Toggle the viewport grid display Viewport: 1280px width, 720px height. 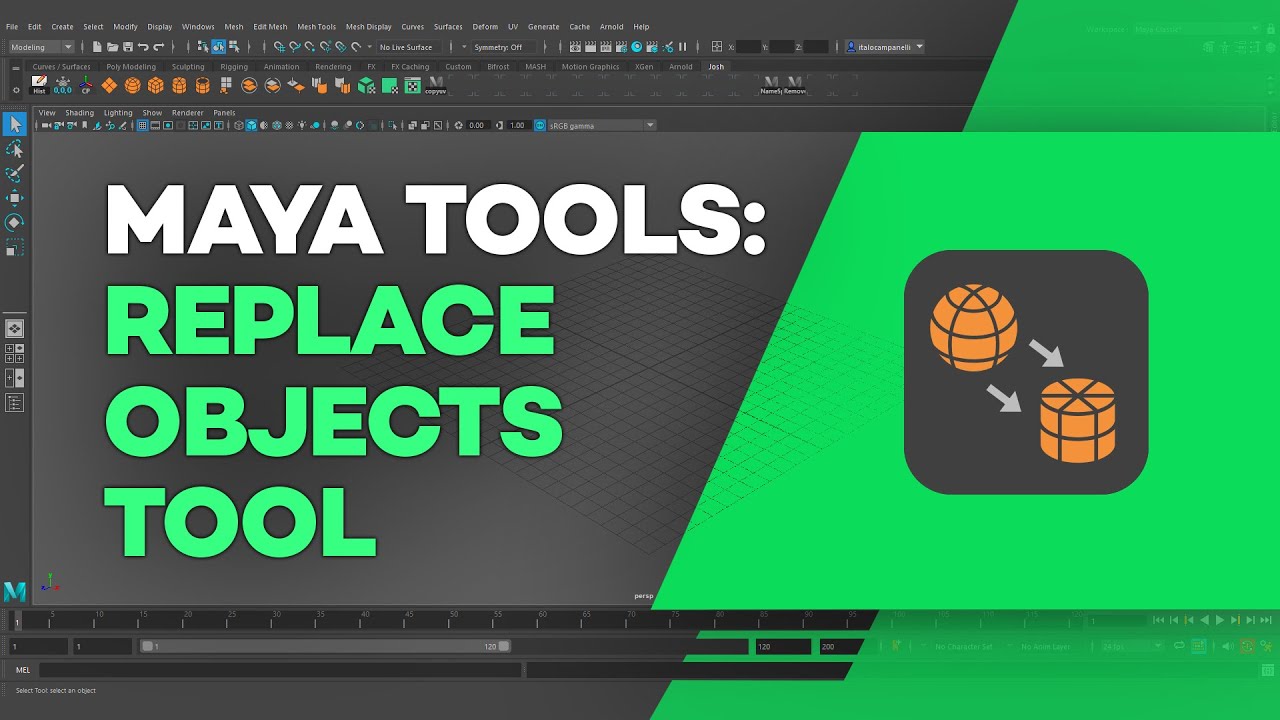click(142, 125)
